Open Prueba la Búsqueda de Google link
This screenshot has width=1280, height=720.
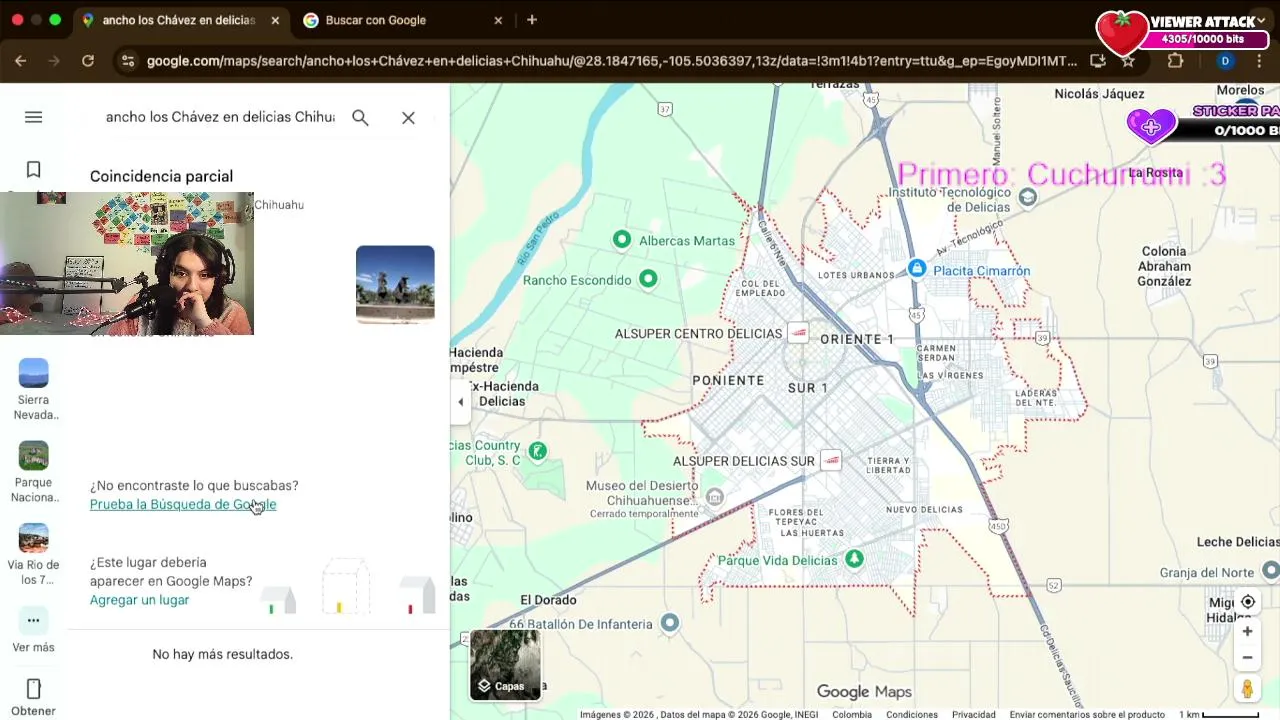click(183, 504)
